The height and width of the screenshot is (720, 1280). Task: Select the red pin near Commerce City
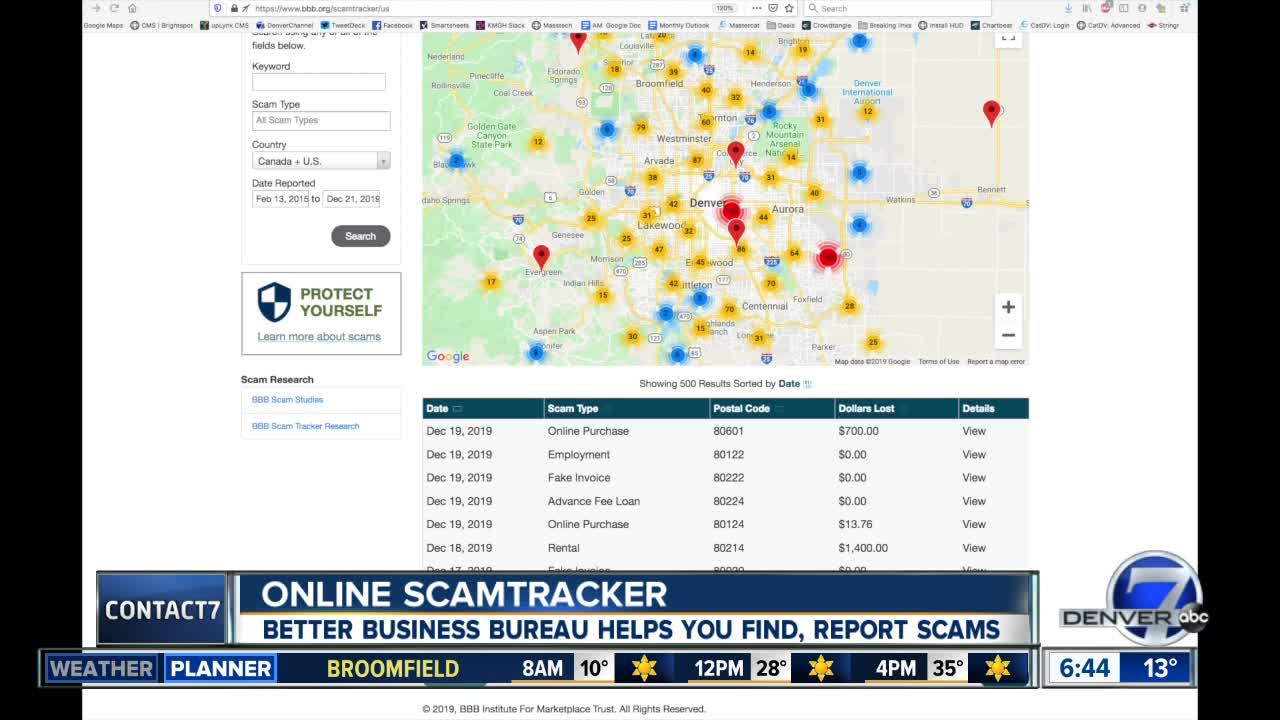tap(736, 153)
